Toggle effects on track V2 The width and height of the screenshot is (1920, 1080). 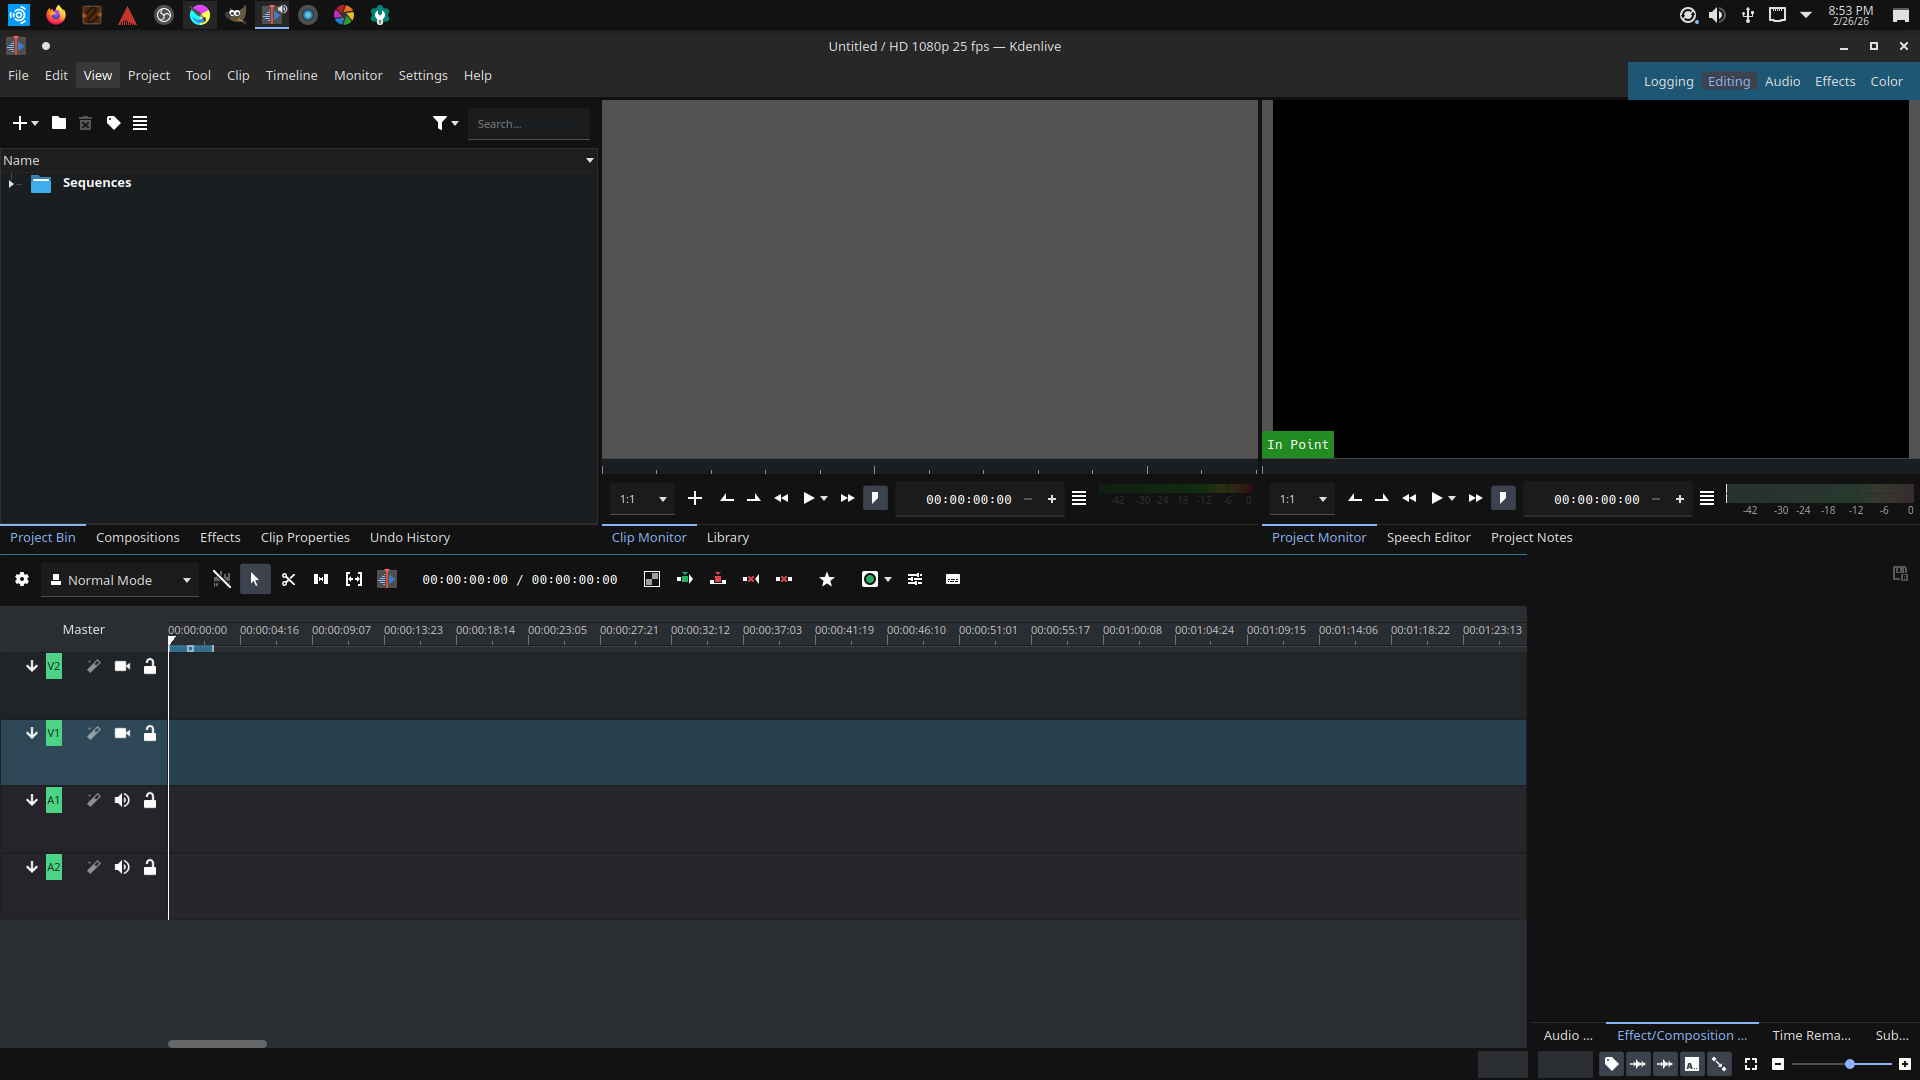point(94,667)
